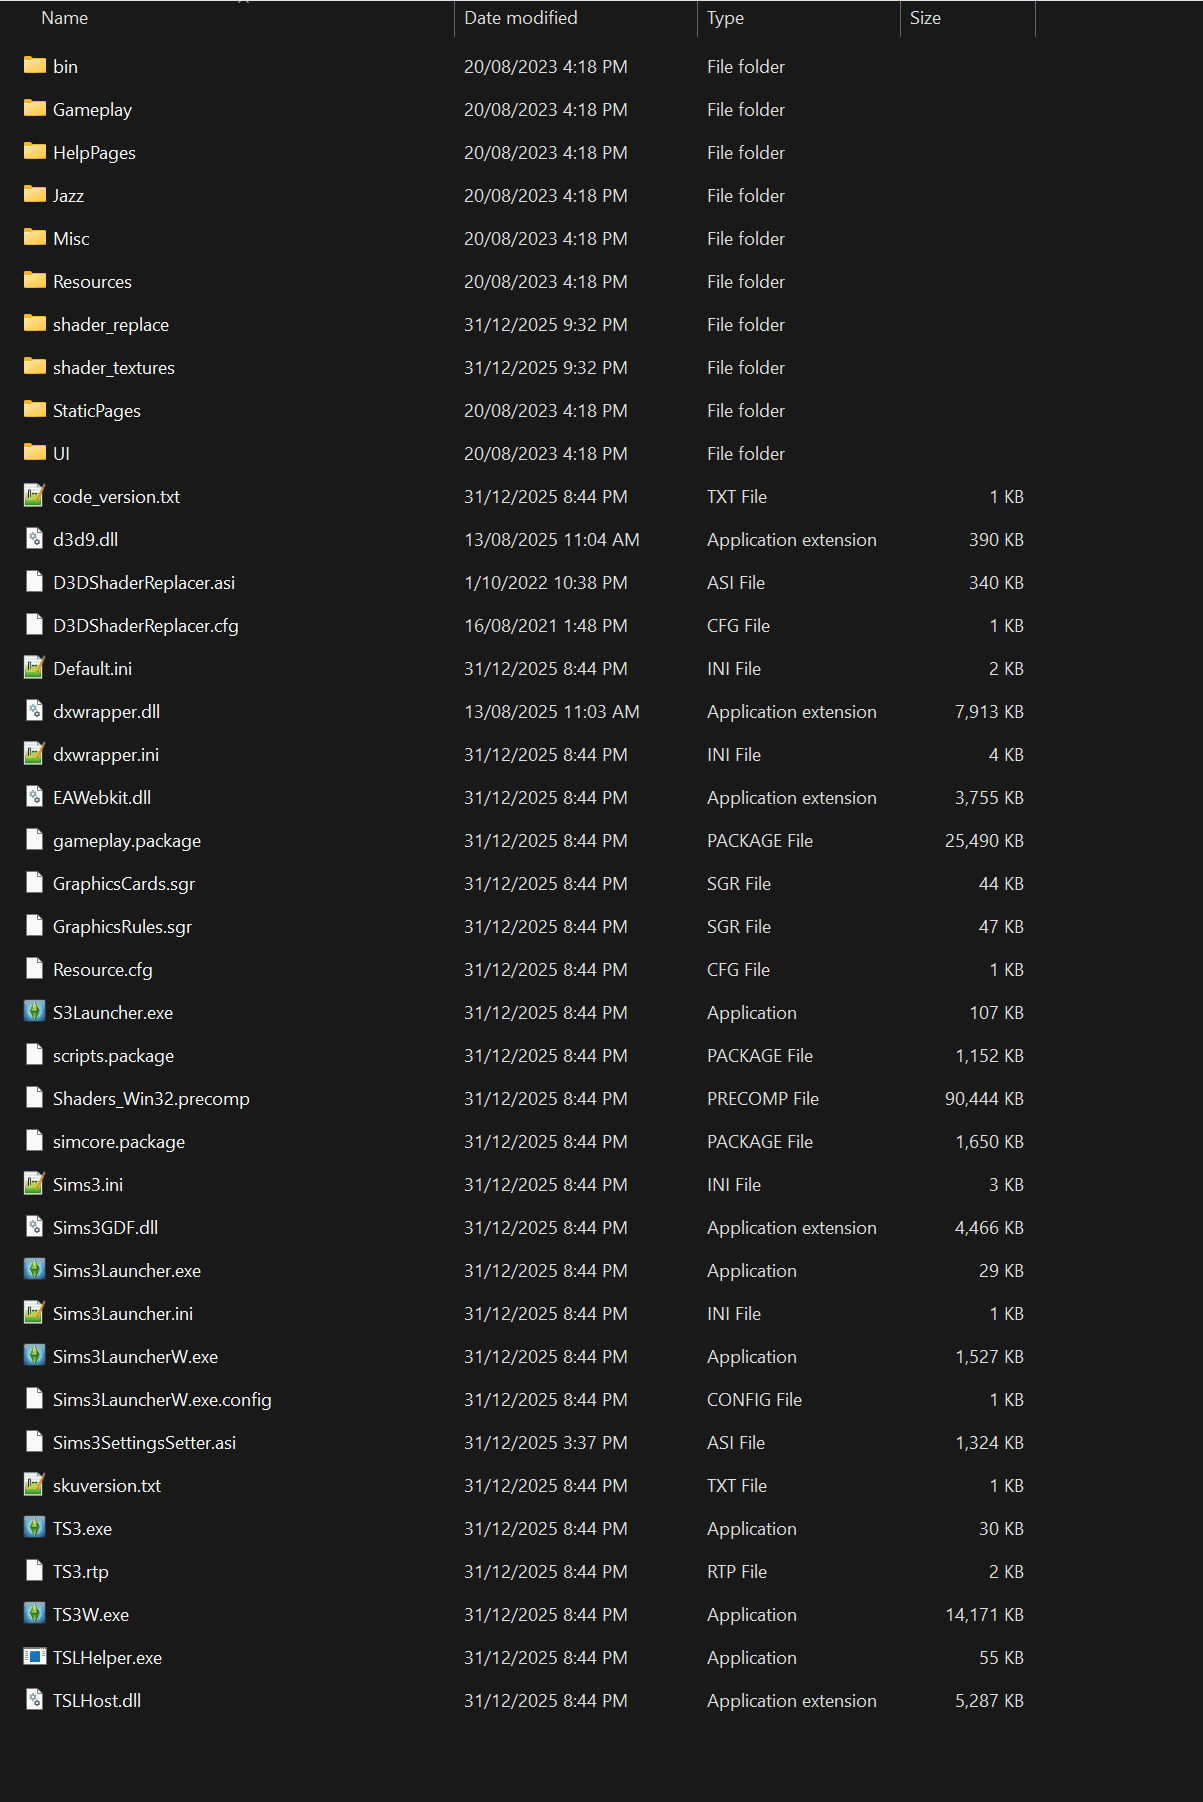The image size is (1203, 1802).
Task: Click the 1/10/2022 10:38 PM date cell
Action: pos(546,582)
